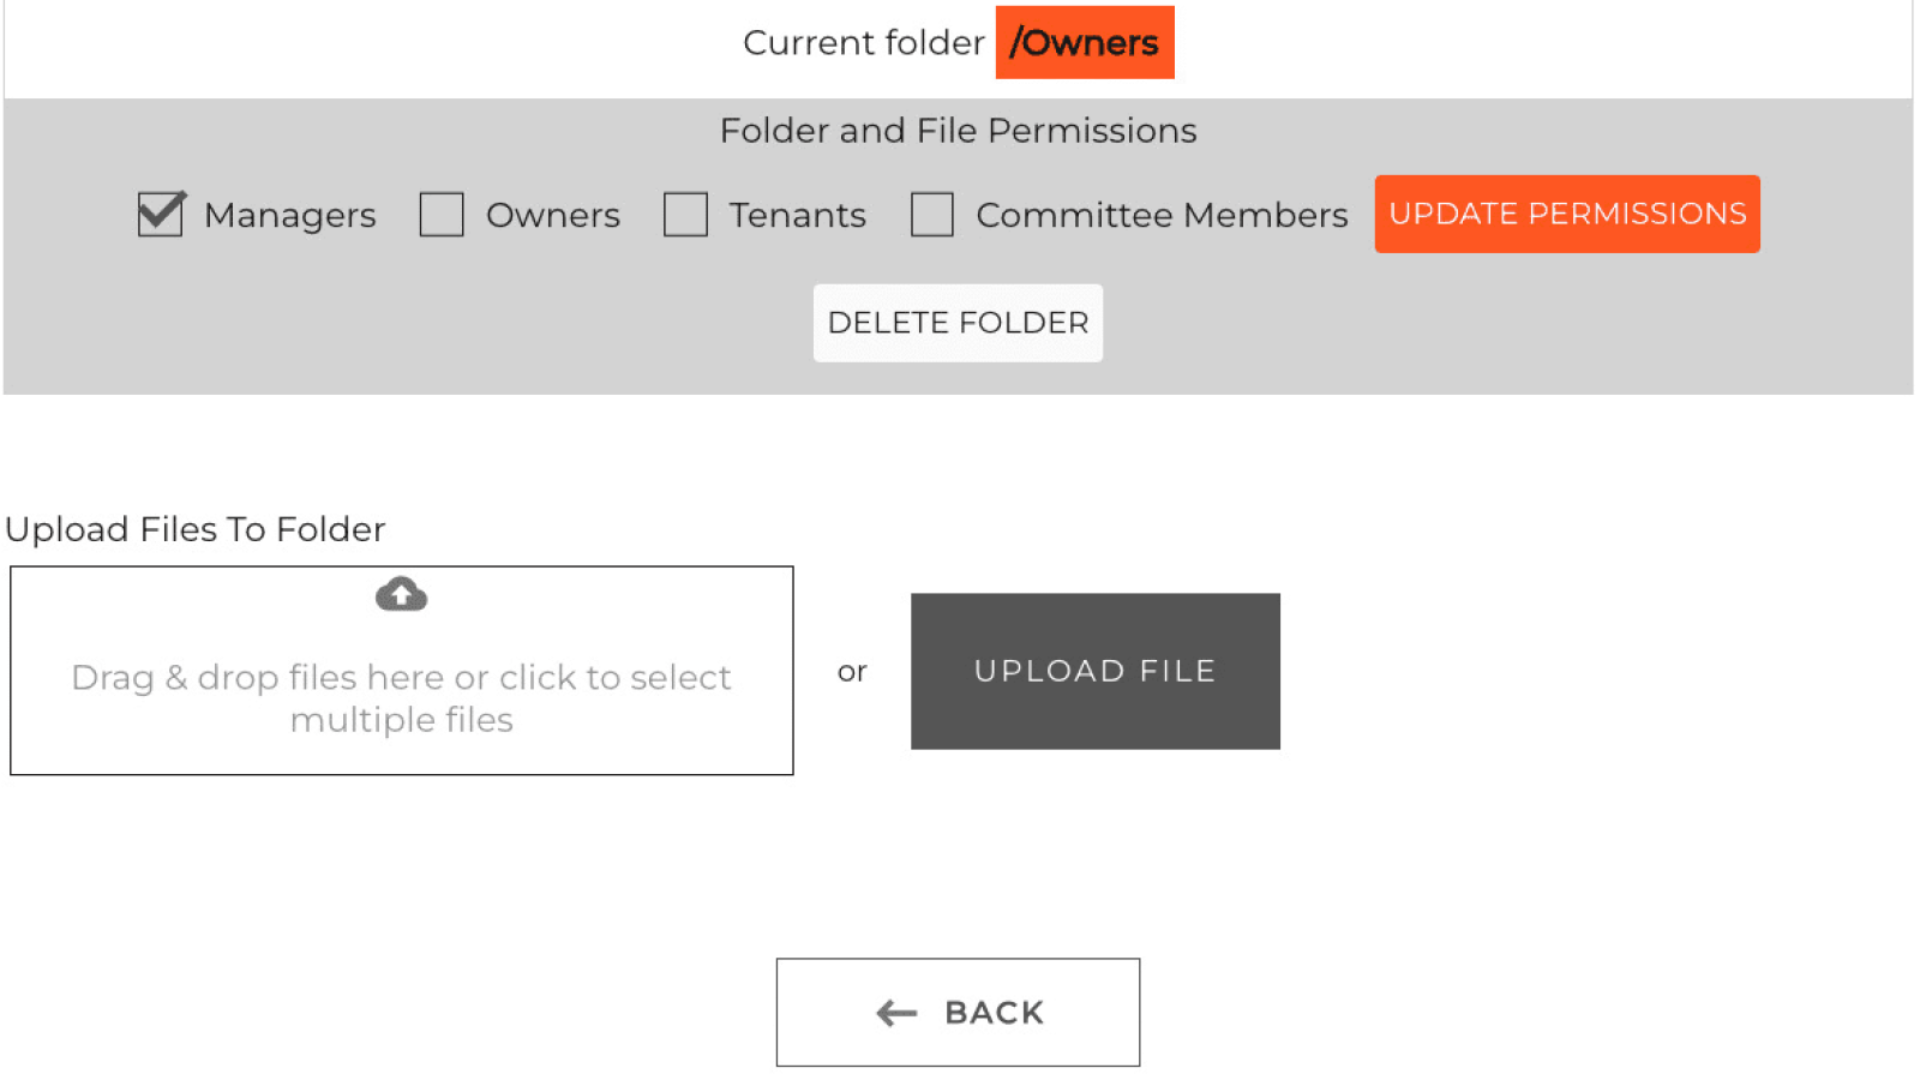
Task: Click the Managers label text
Action: tap(290, 215)
